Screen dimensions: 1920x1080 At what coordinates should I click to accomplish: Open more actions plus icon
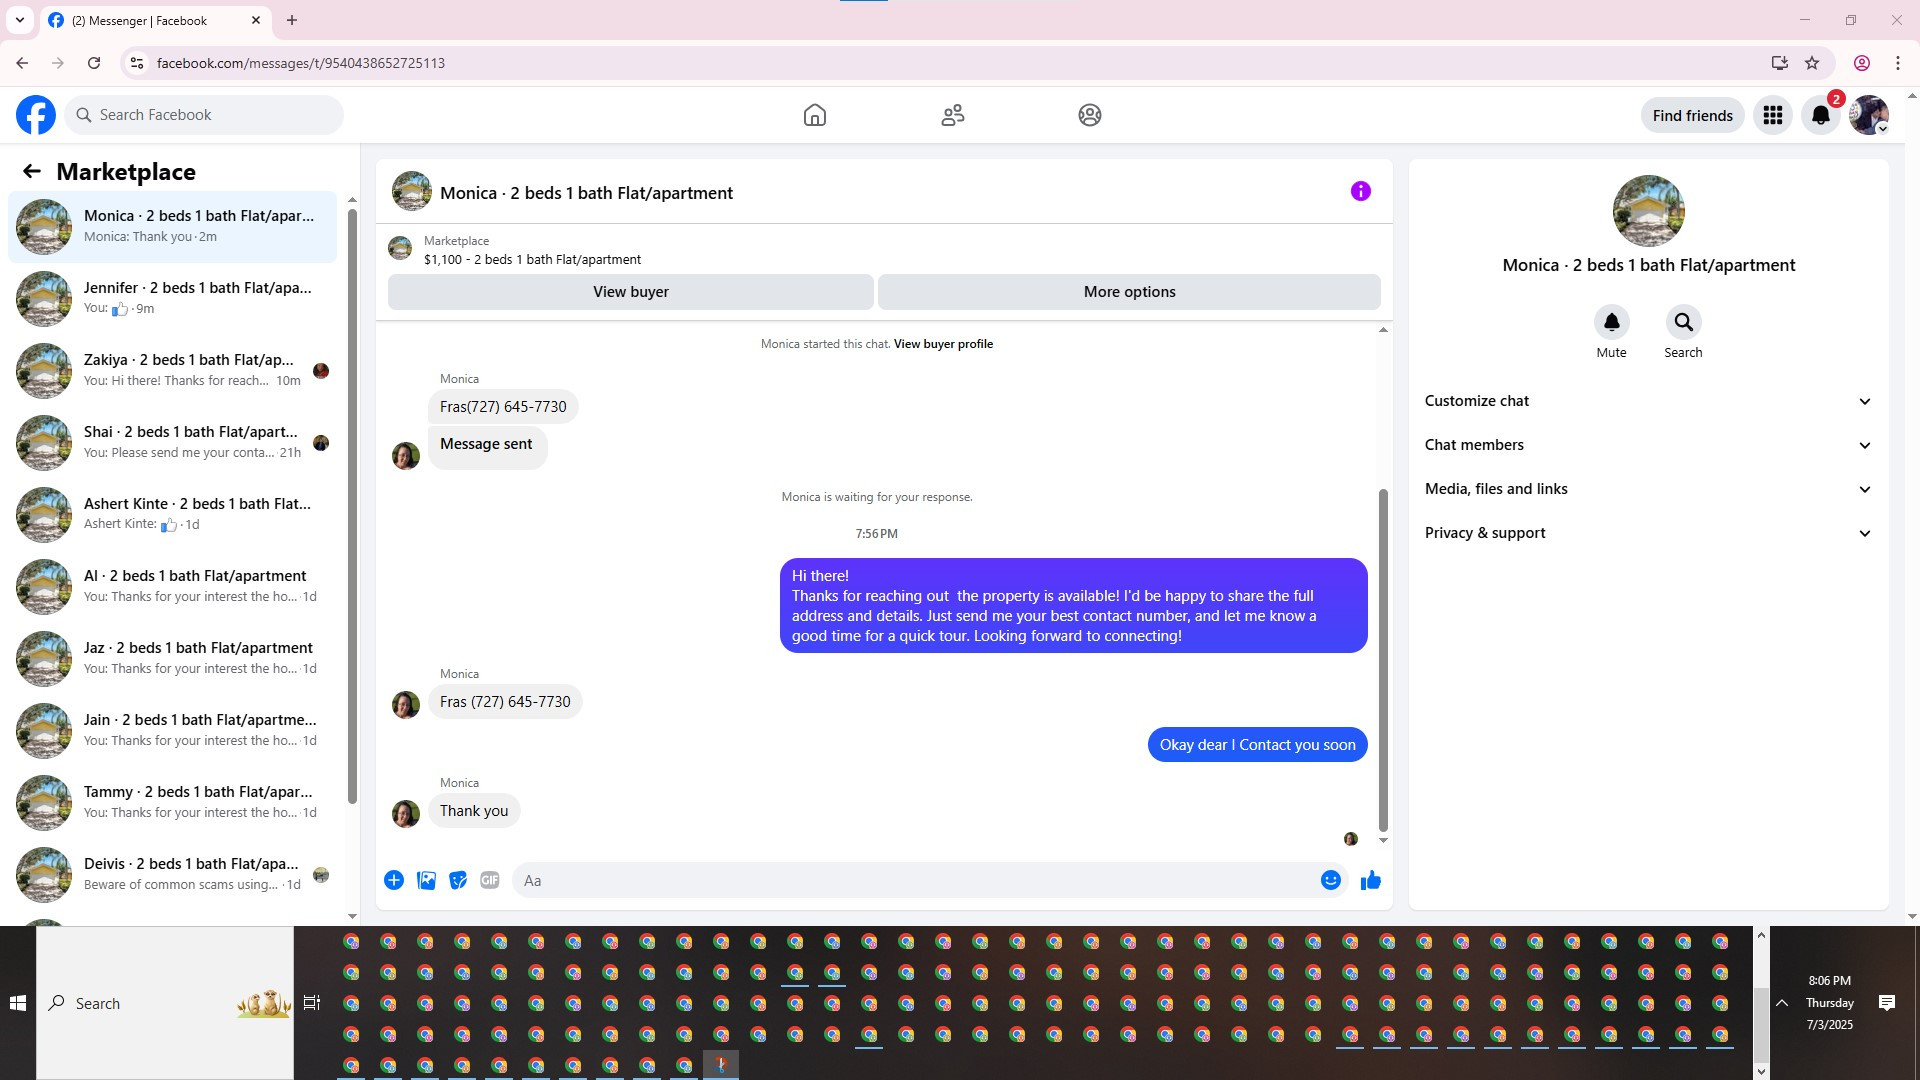[394, 880]
